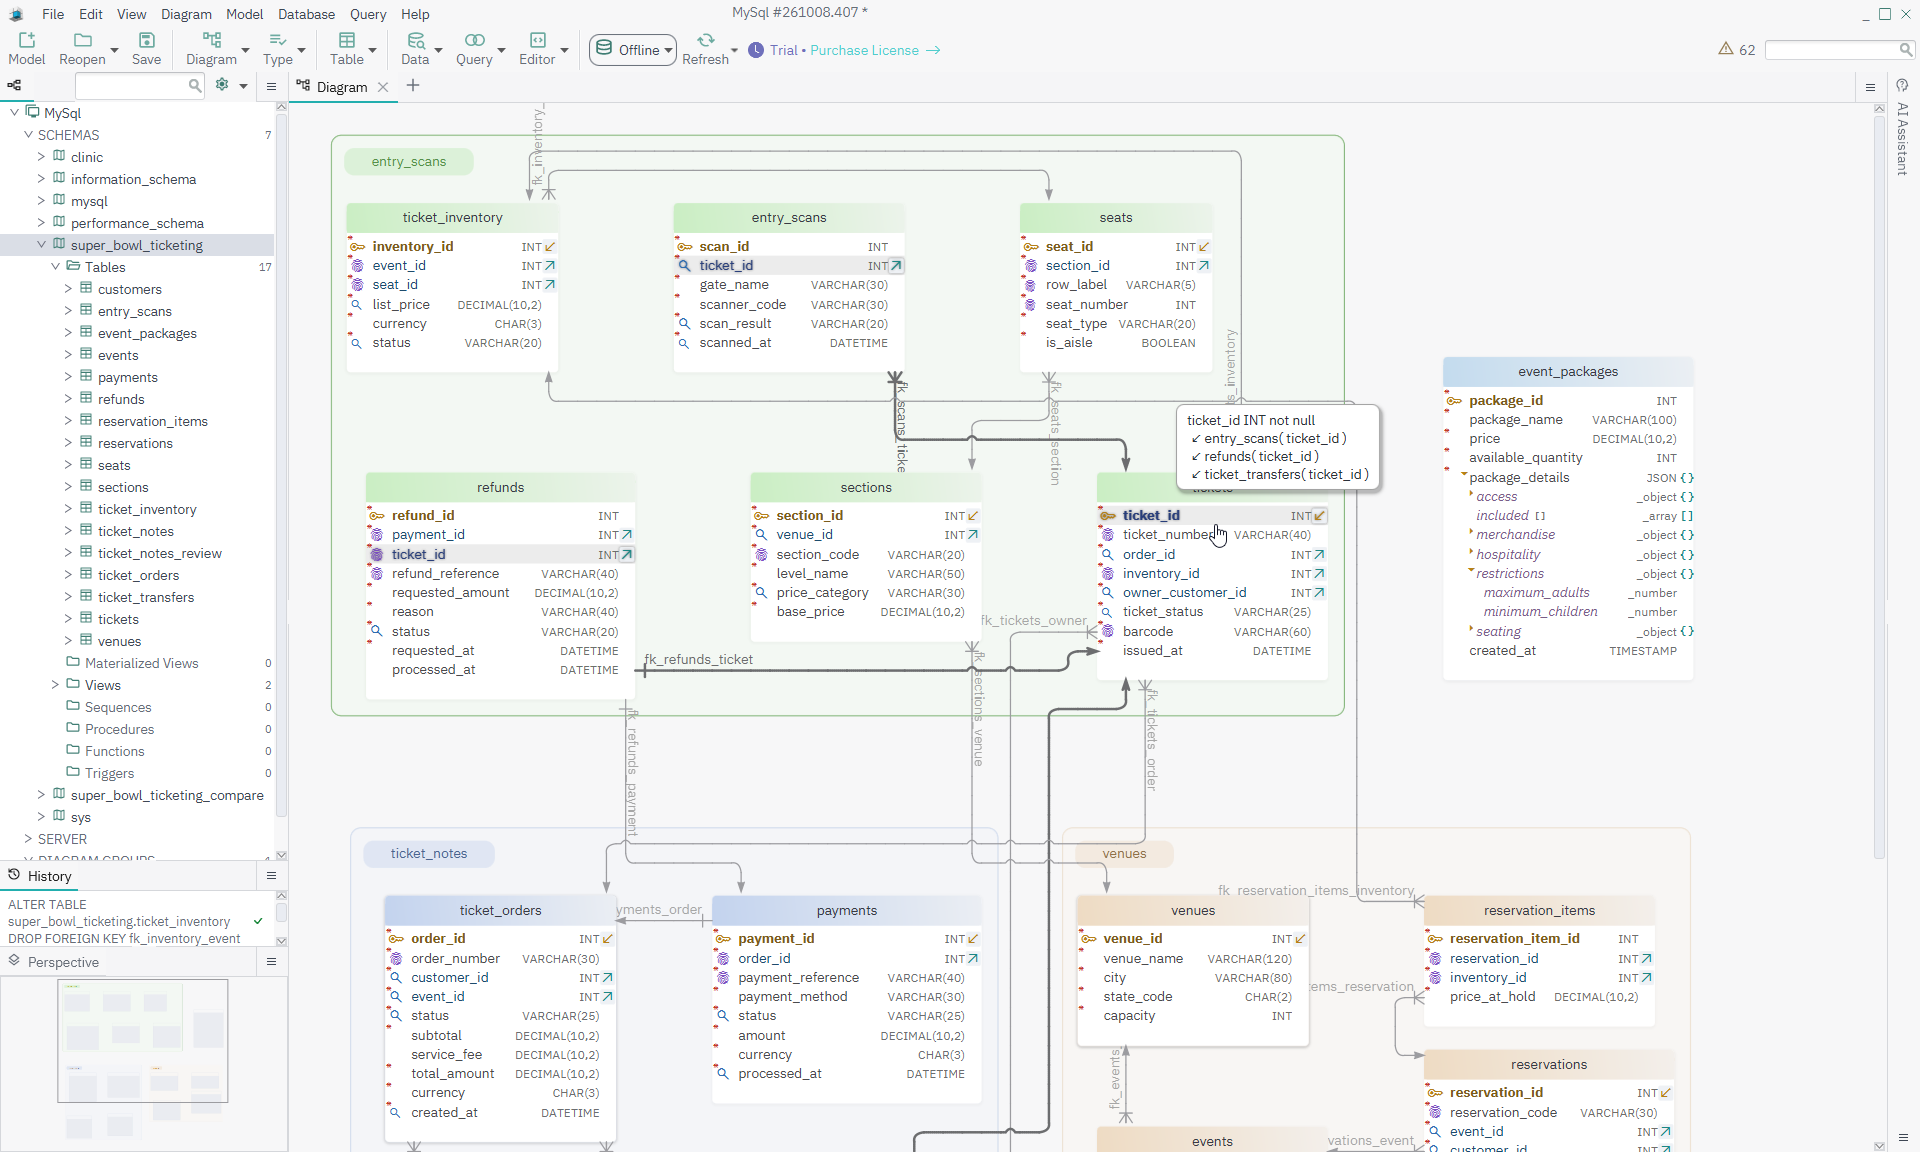Expand the clinic schema node
1920x1152 pixels.
click(x=41, y=157)
